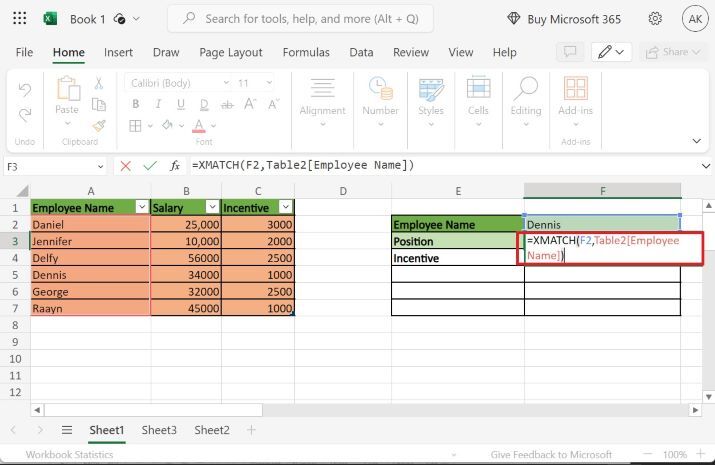Open the Settings gear icon

655,19
